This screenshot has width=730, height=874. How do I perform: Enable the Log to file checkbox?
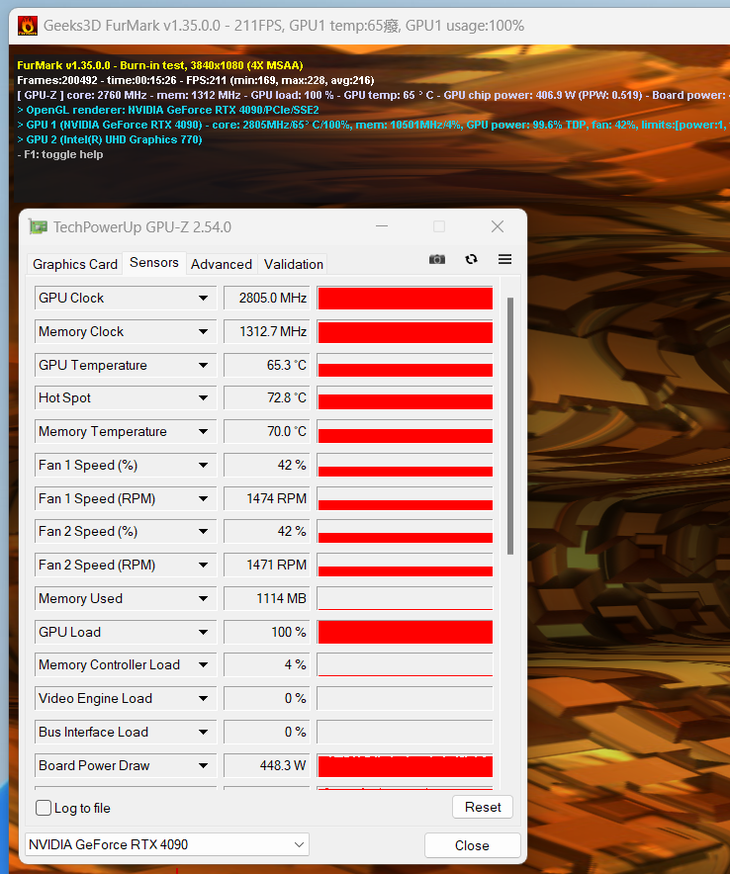(x=44, y=808)
